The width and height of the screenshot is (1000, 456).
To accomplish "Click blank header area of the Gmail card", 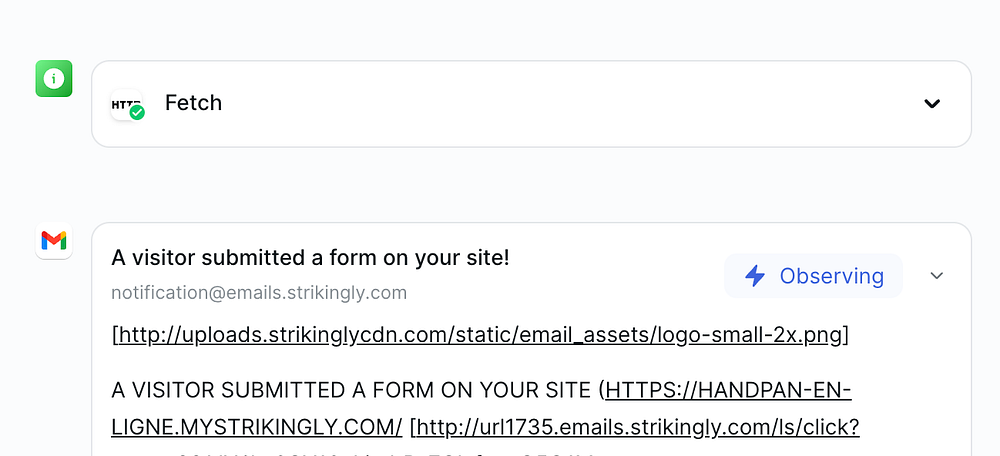I will (620, 262).
